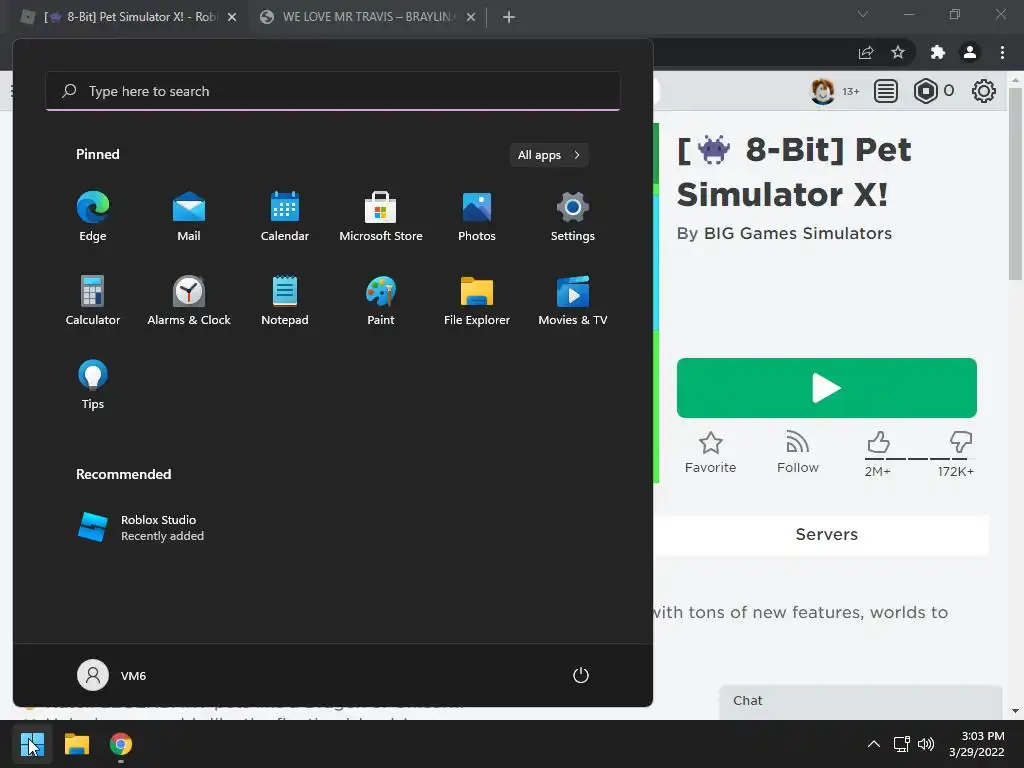
Task: Open File Explorer from pinned apps
Action: (x=477, y=300)
